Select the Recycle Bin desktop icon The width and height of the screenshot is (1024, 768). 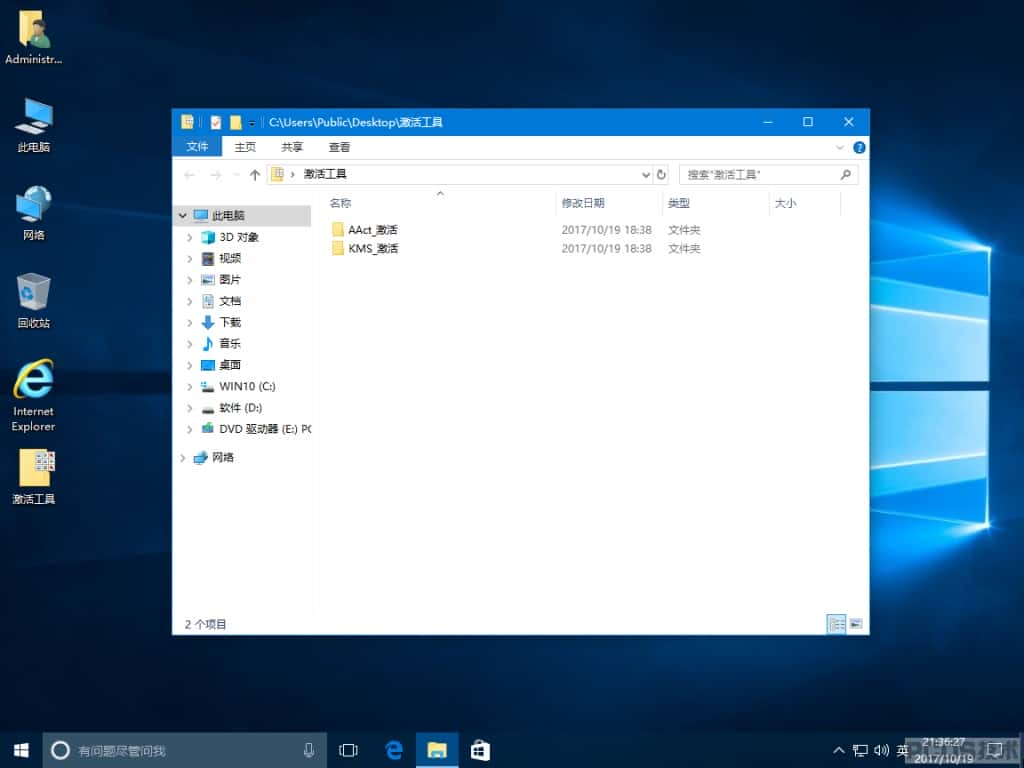[33, 300]
